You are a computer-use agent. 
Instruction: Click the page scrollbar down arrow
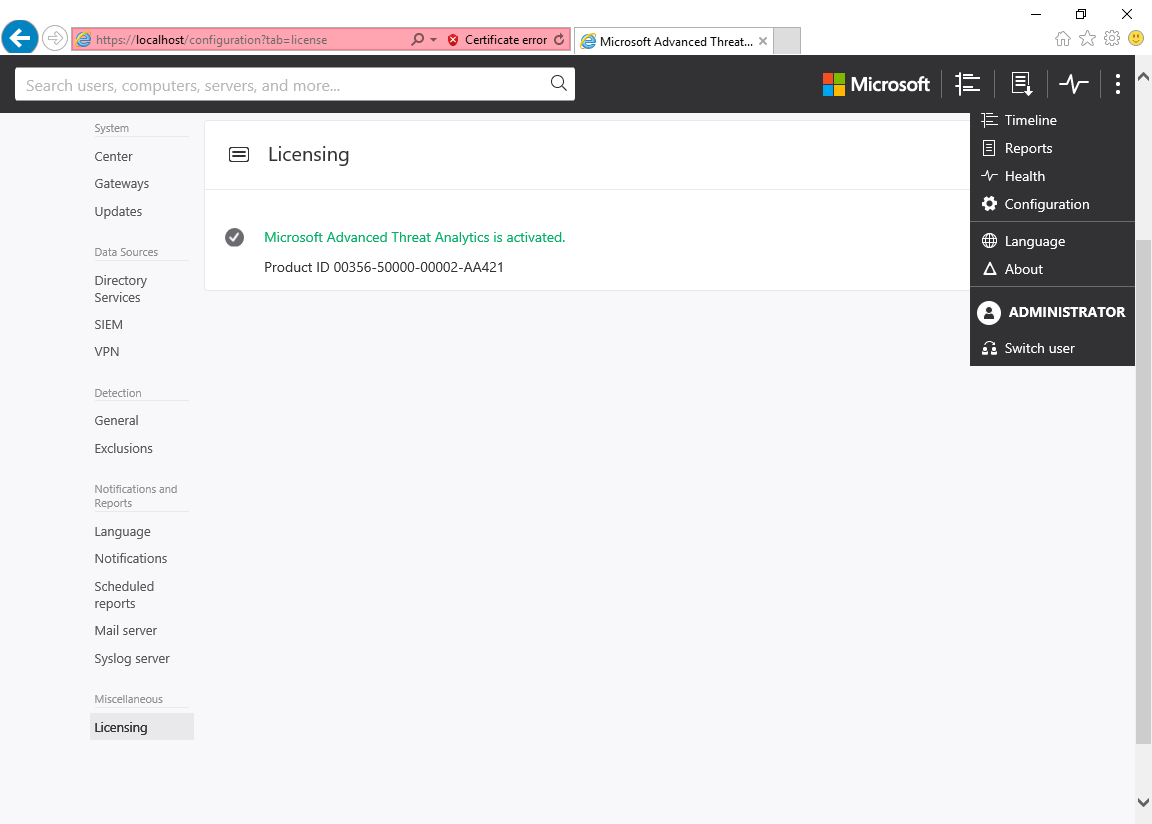click(x=1143, y=803)
